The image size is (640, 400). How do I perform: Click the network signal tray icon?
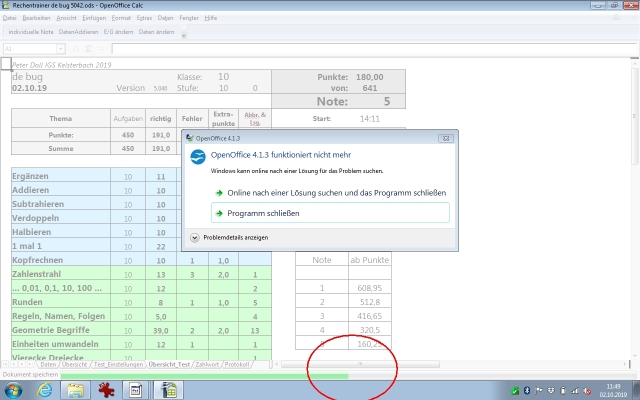575,391
